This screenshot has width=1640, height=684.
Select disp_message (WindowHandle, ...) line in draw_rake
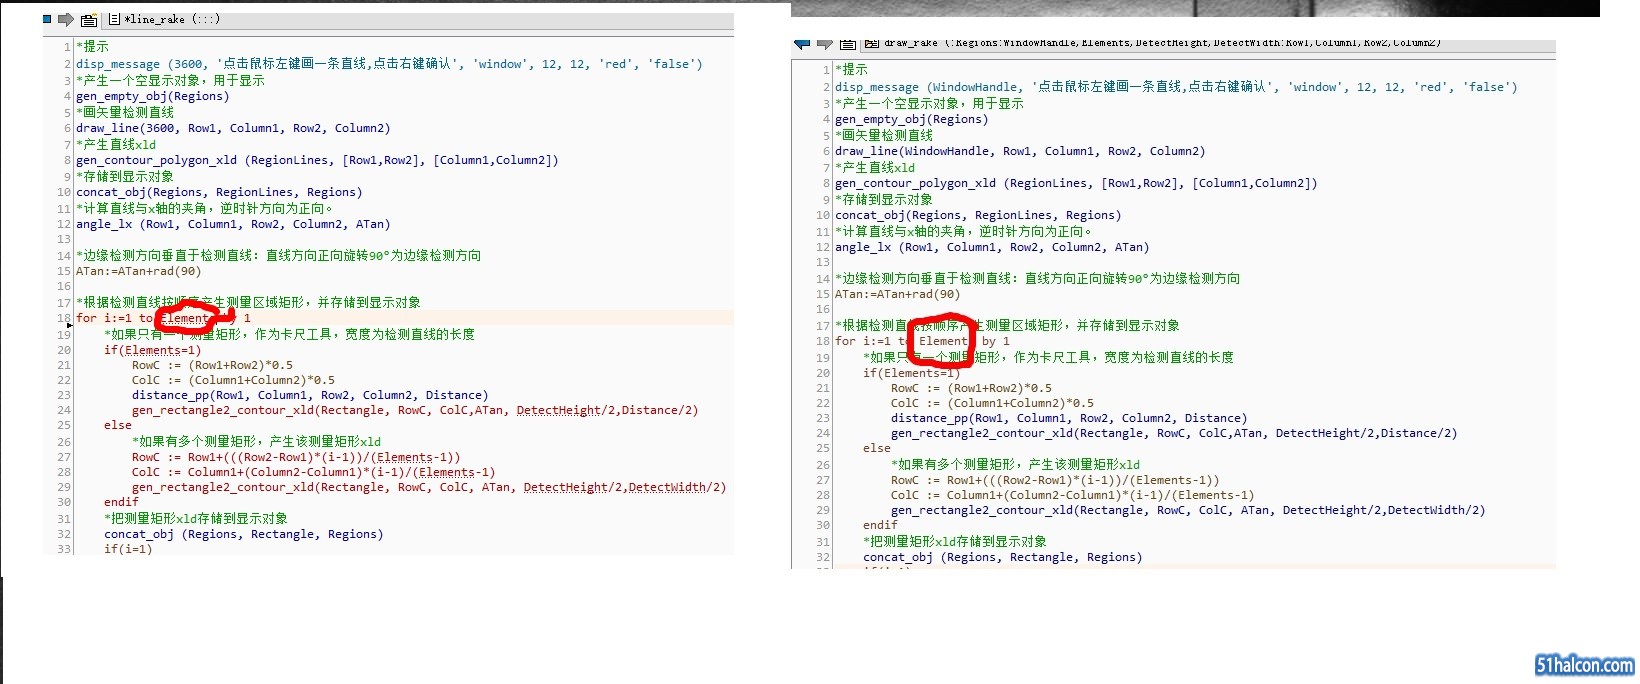1176,87
